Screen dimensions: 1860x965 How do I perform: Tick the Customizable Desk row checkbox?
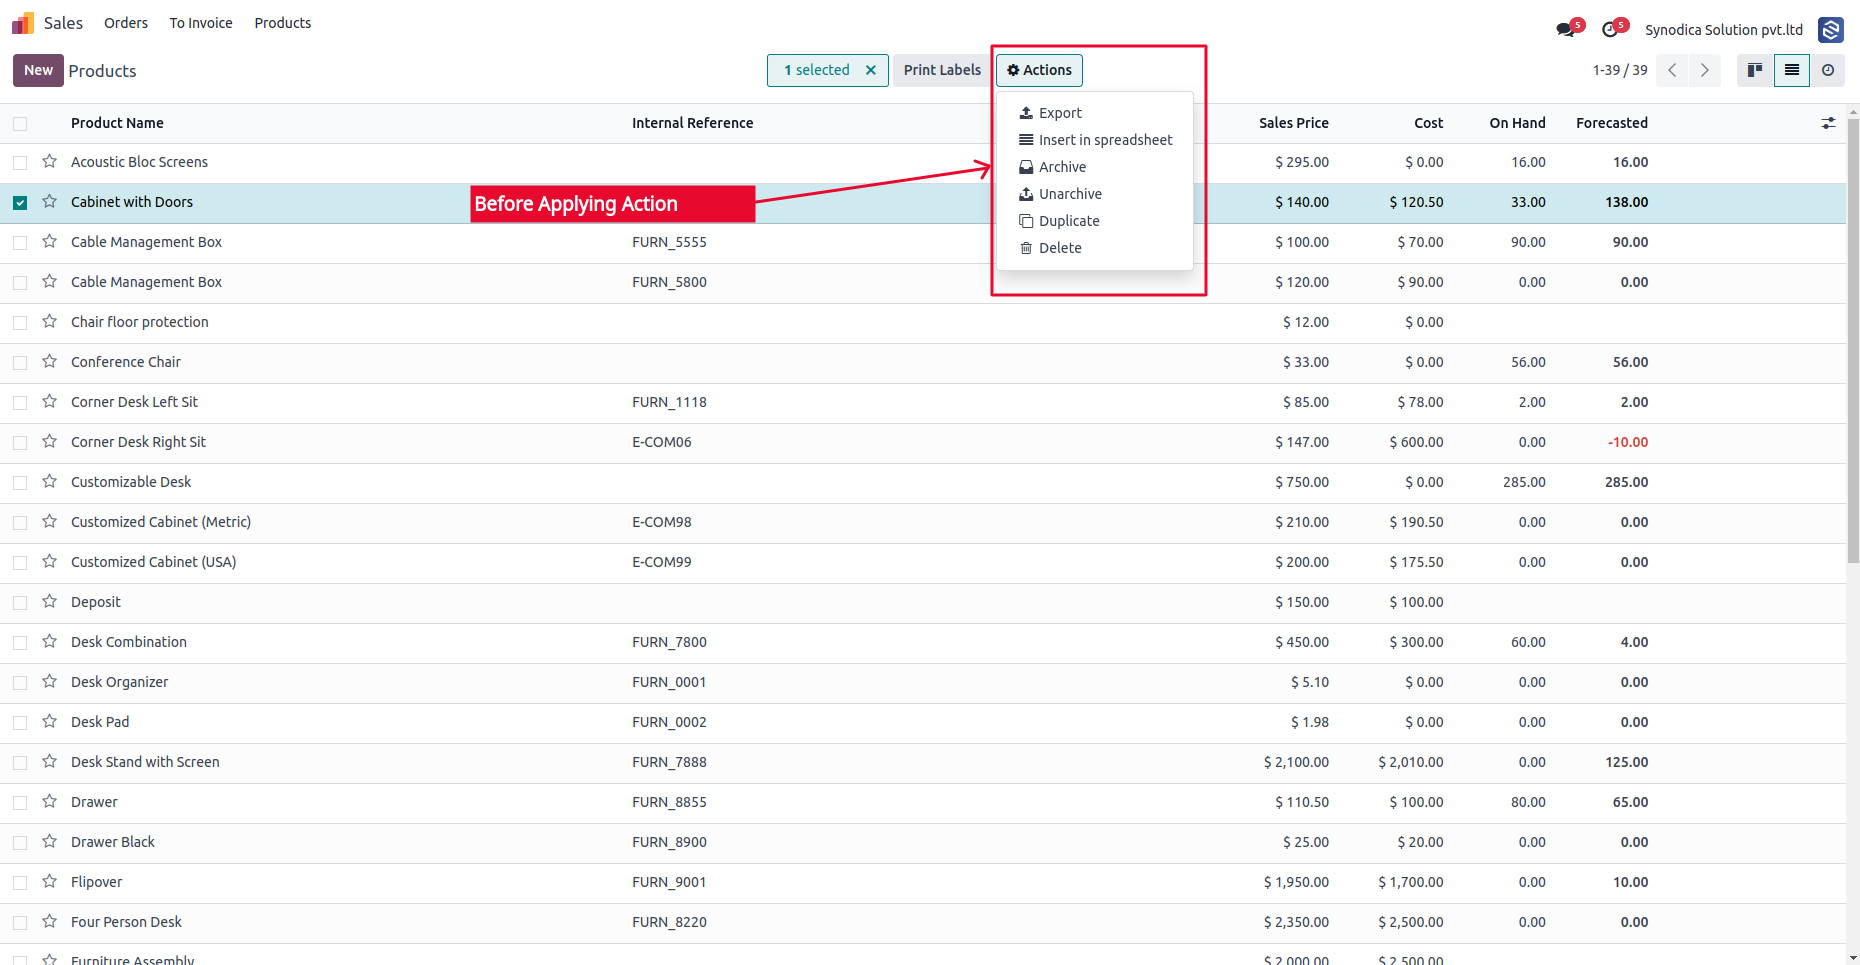20,482
